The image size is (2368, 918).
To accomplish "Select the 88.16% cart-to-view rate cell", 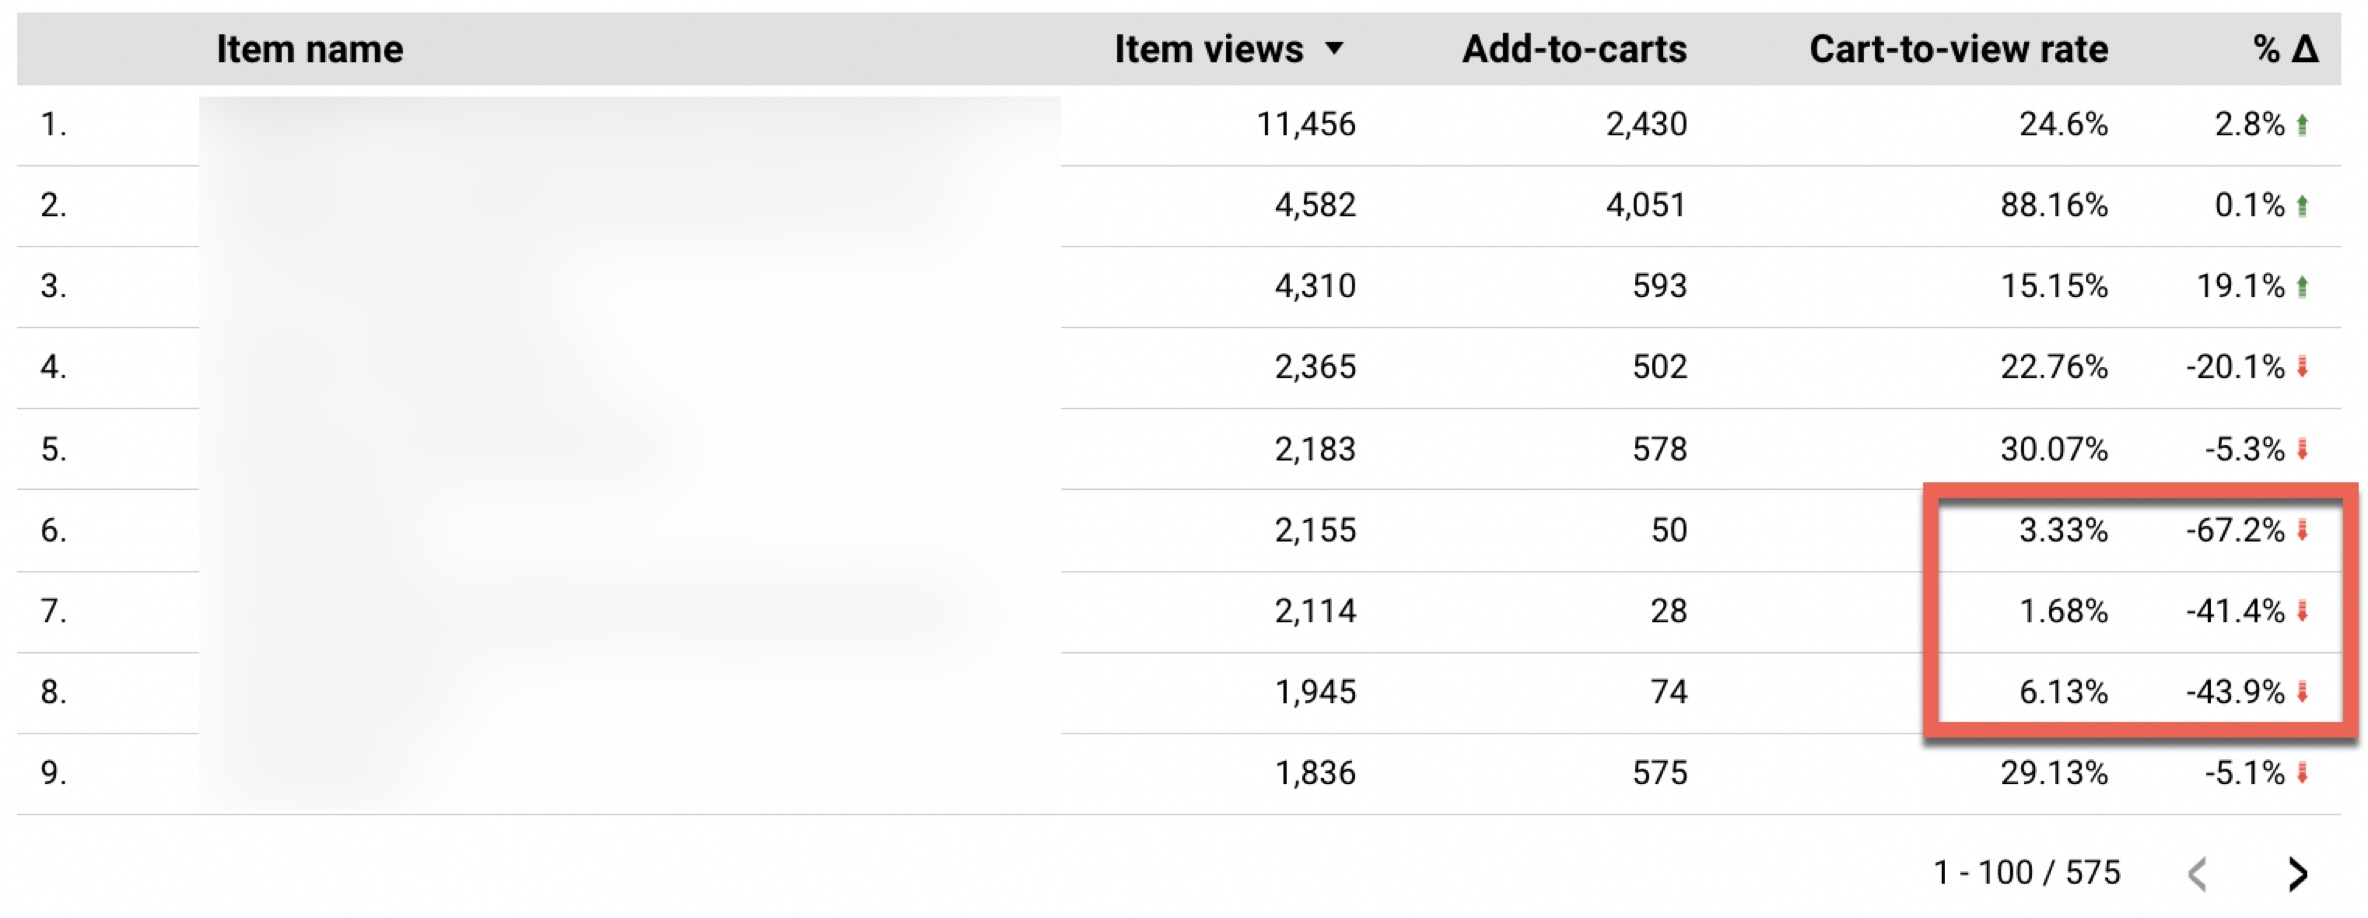I will pyautogui.click(x=2054, y=206).
